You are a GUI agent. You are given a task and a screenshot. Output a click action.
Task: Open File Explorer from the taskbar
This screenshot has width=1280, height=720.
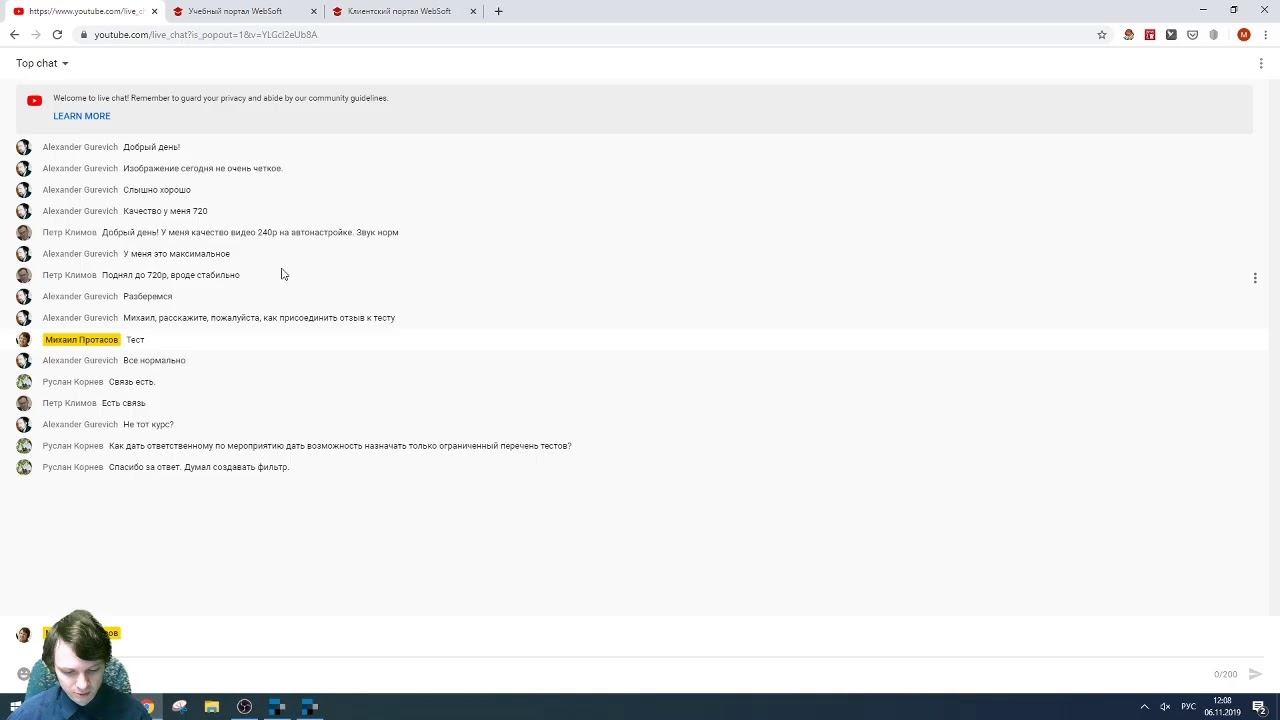tap(212, 707)
